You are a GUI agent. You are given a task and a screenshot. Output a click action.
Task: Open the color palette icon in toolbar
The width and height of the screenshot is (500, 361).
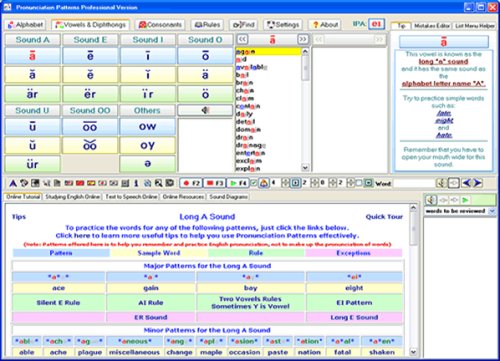pos(24,183)
